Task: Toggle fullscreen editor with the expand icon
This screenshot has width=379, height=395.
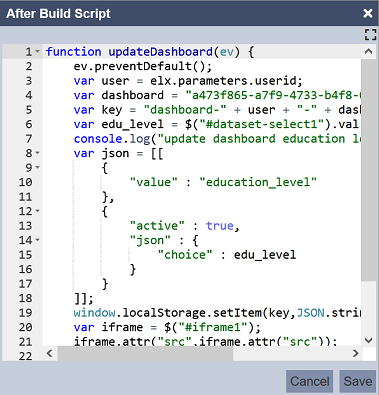Action: click(370, 34)
